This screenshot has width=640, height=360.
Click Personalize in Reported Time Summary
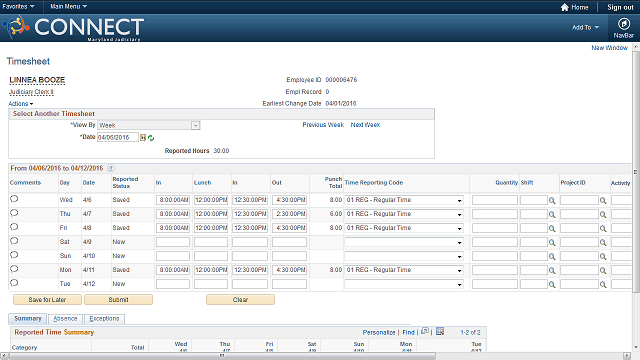coord(379,333)
